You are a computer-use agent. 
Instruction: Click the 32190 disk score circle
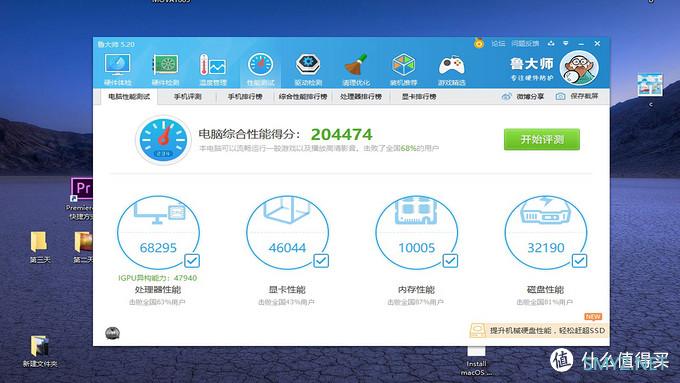pos(546,233)
